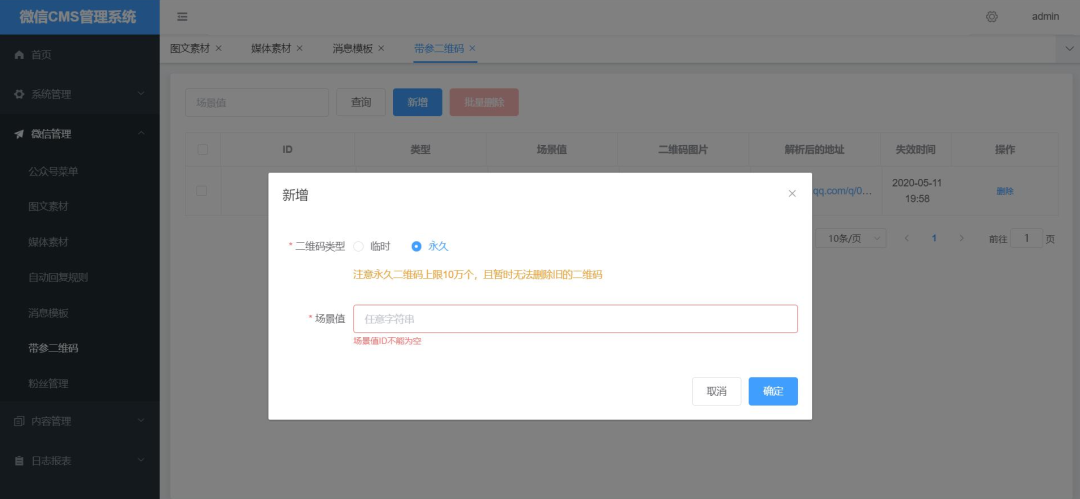
Task: Open the tab list dropdown arrow
Action: point(1068,49)
